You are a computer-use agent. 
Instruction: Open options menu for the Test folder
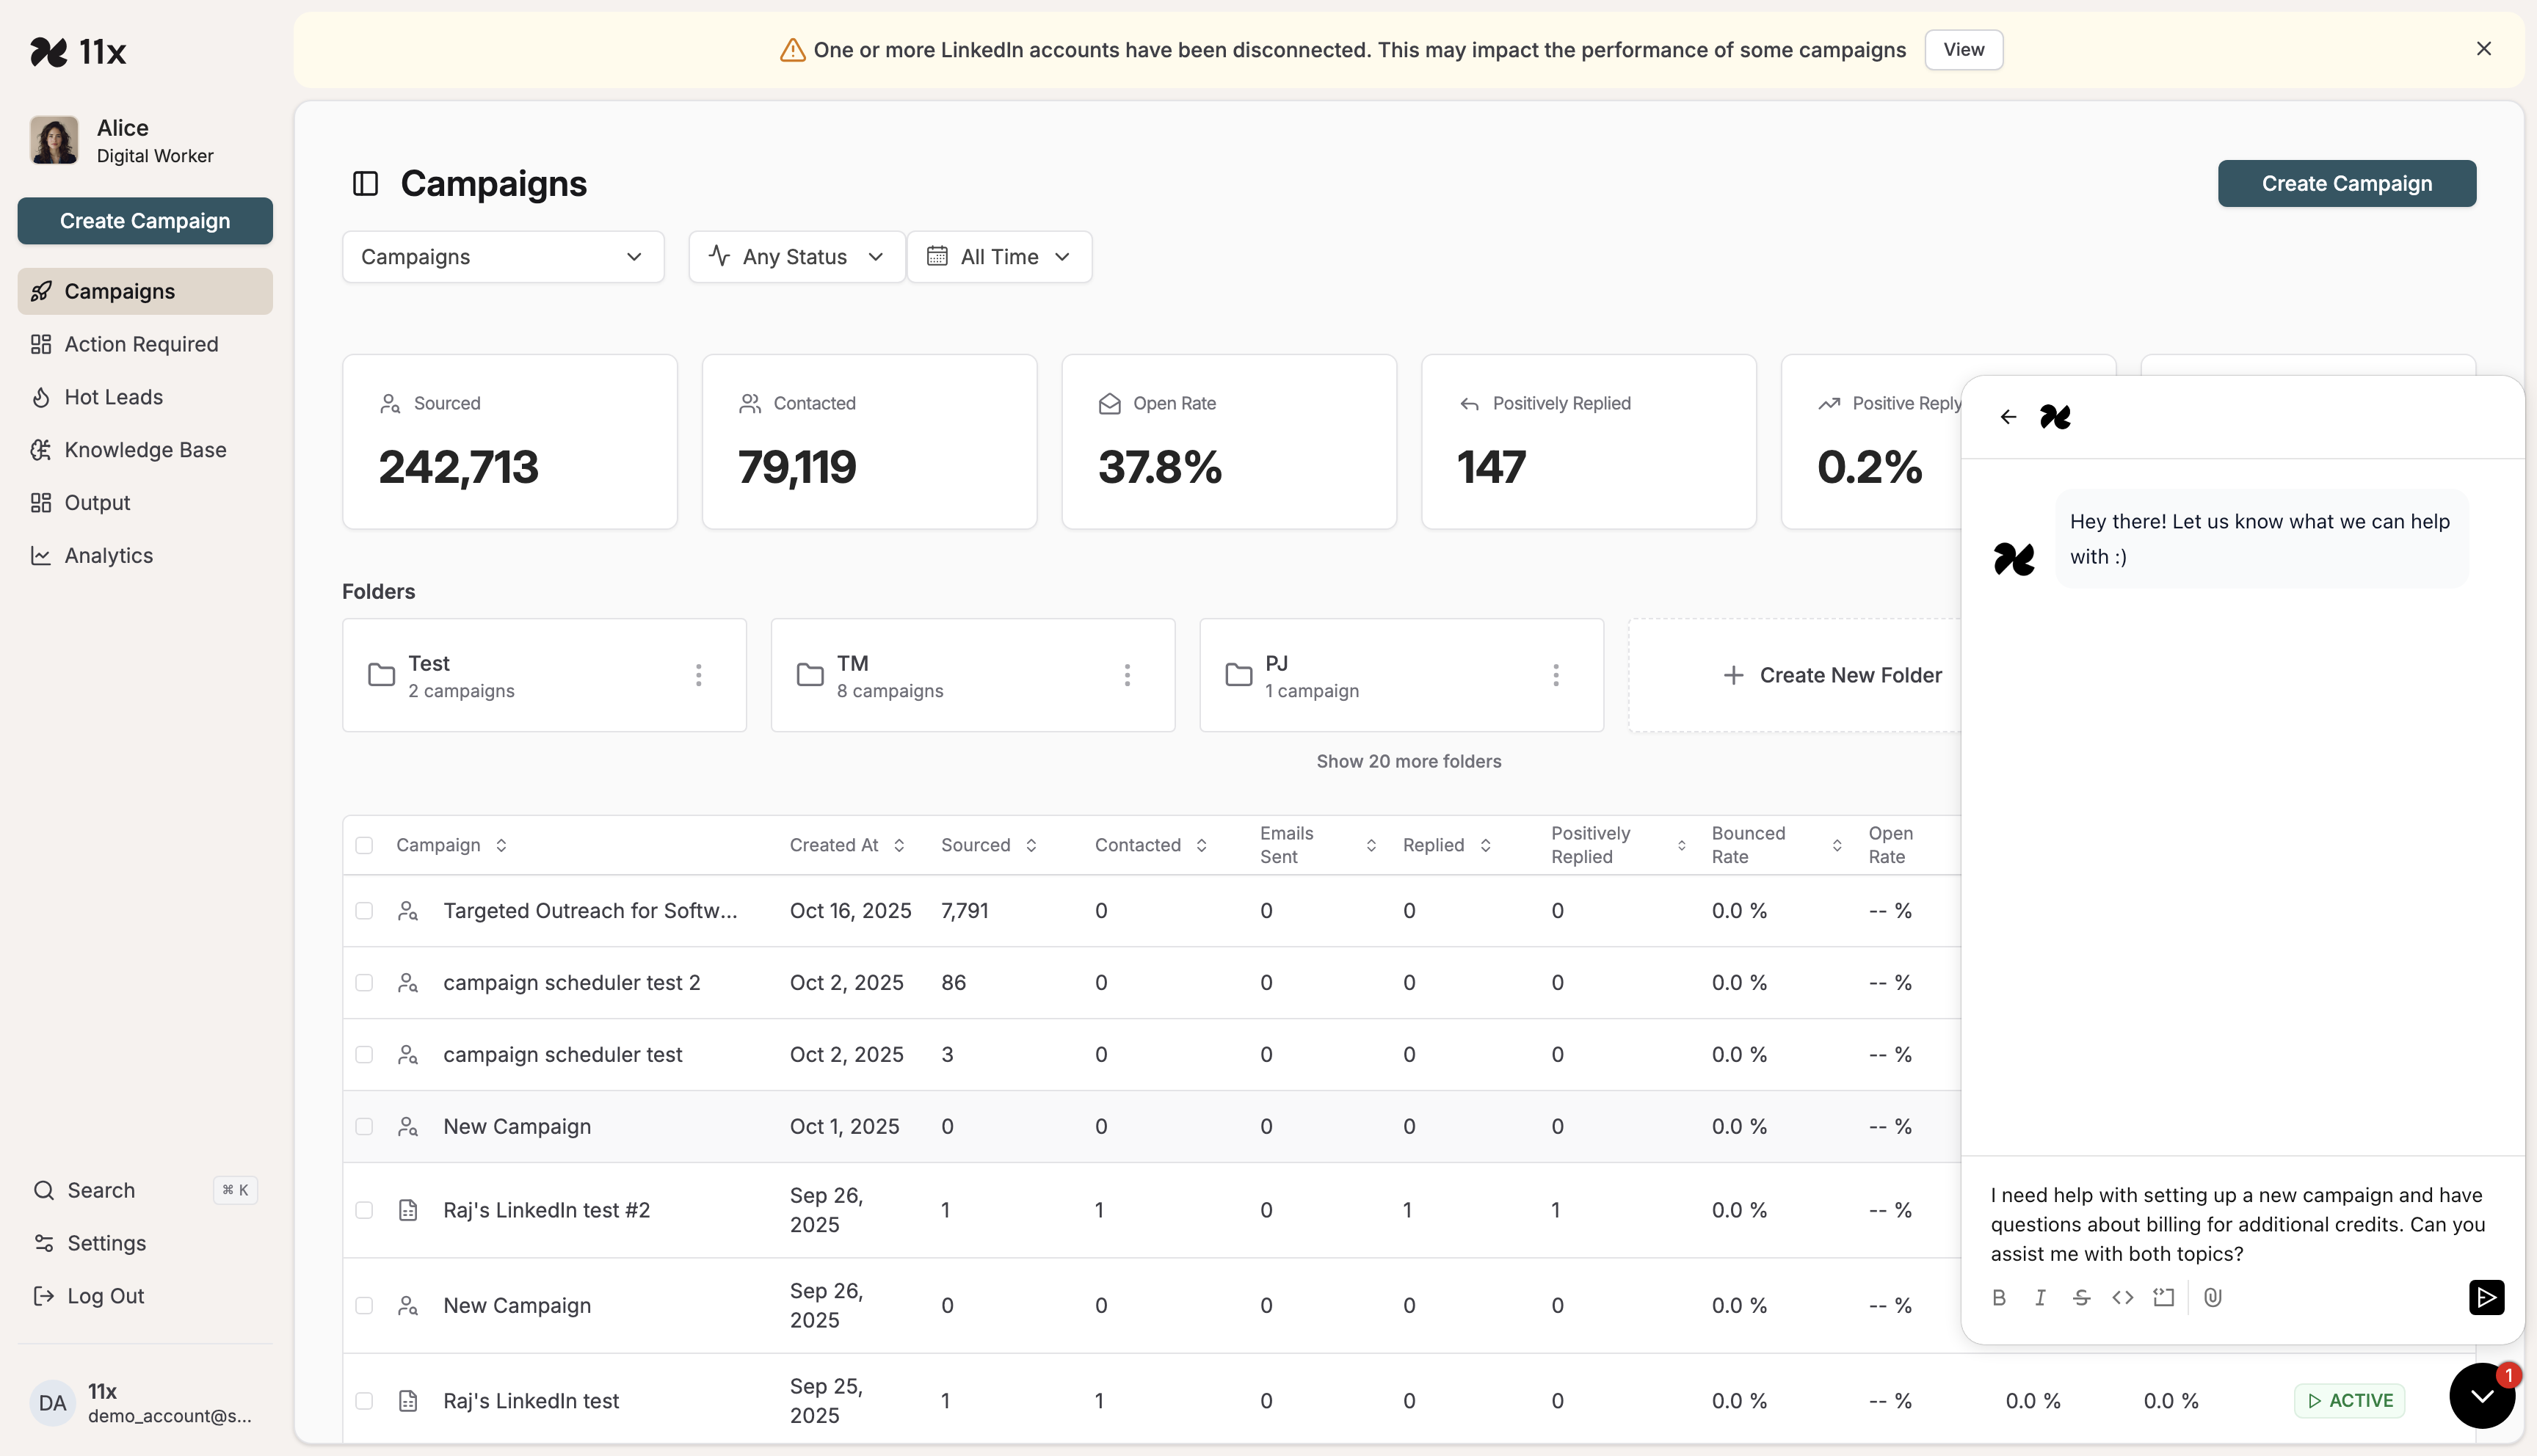point(698,675)
